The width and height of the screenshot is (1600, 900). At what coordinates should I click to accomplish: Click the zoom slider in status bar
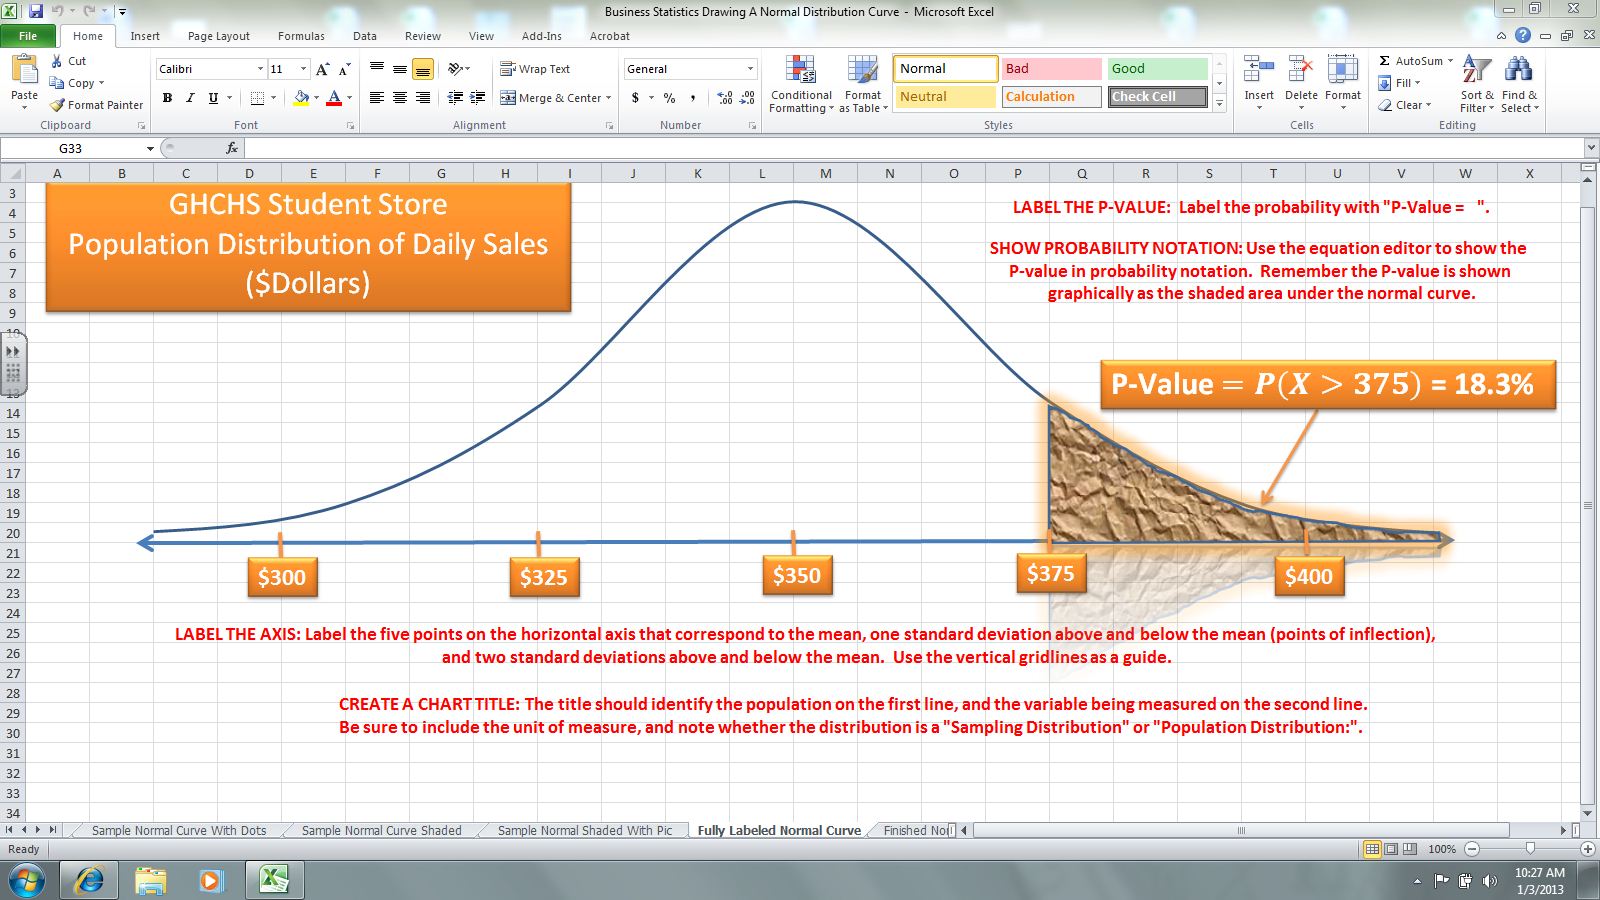[x=1529, y=849]
